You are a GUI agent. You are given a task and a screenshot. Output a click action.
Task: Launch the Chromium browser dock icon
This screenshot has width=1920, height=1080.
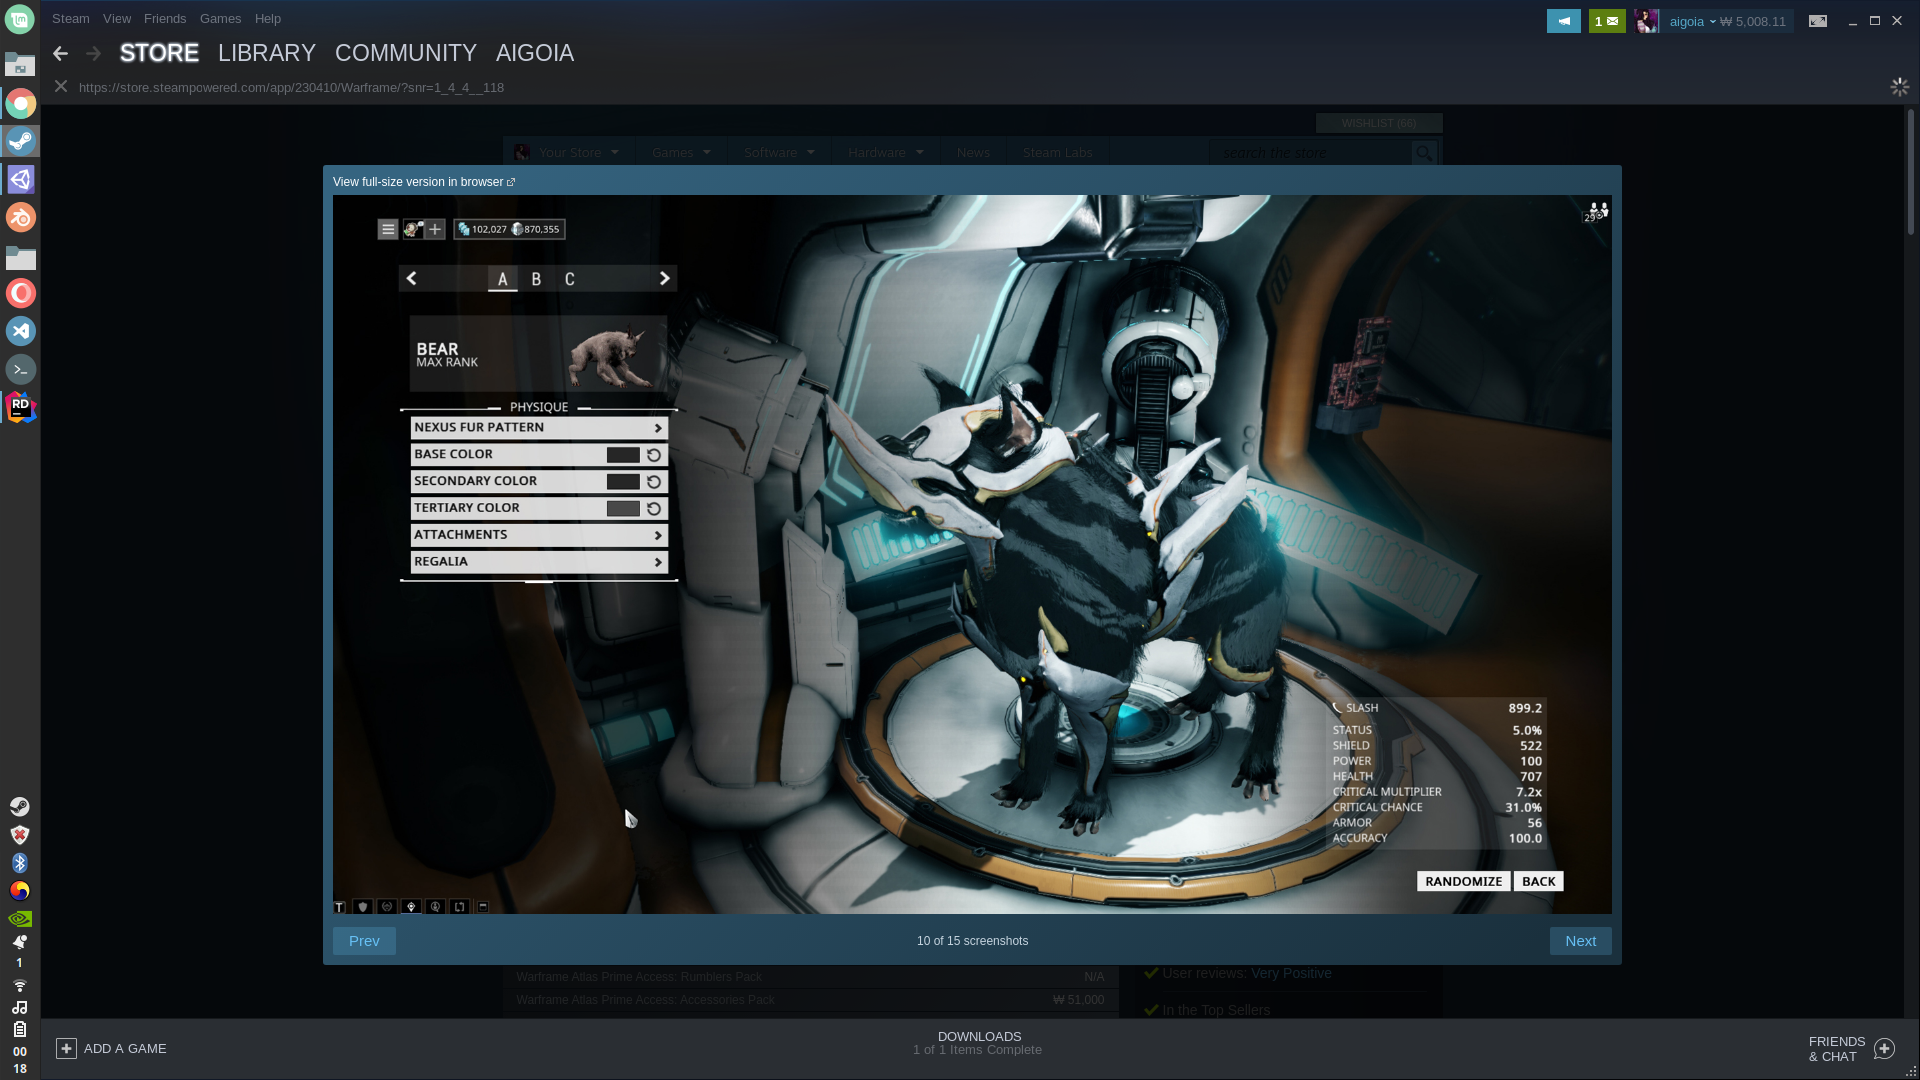point(20,103)
